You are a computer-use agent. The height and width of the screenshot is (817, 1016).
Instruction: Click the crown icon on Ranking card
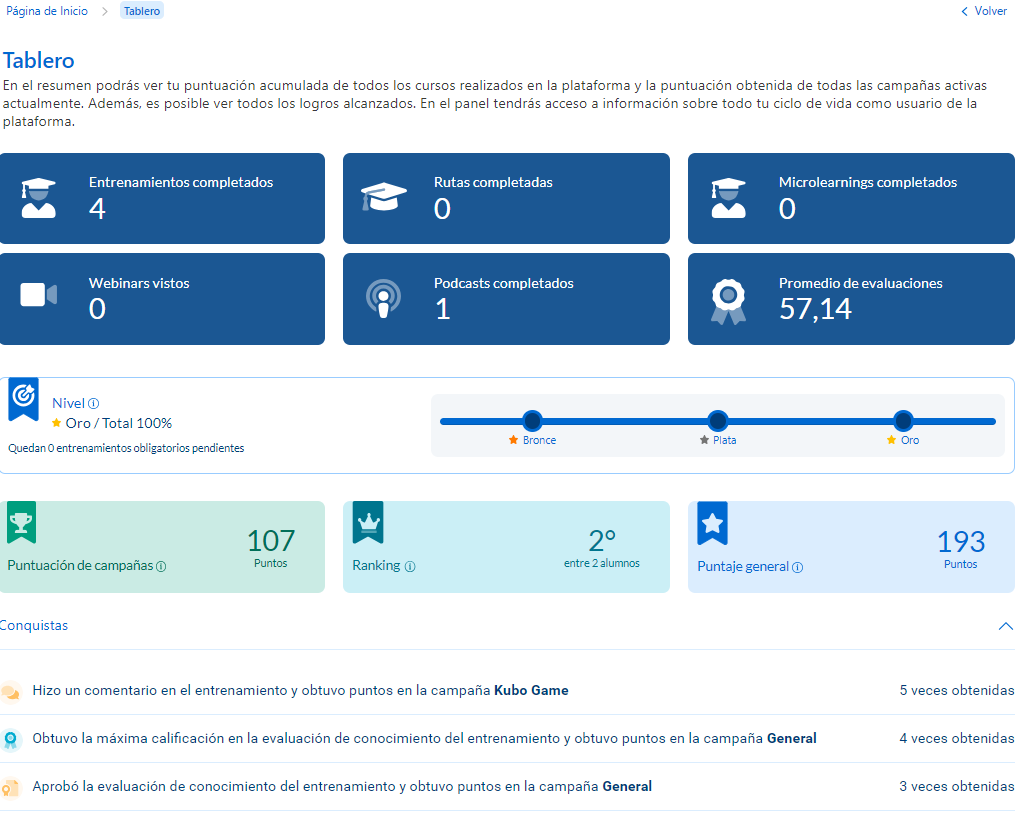coord(367,522)
